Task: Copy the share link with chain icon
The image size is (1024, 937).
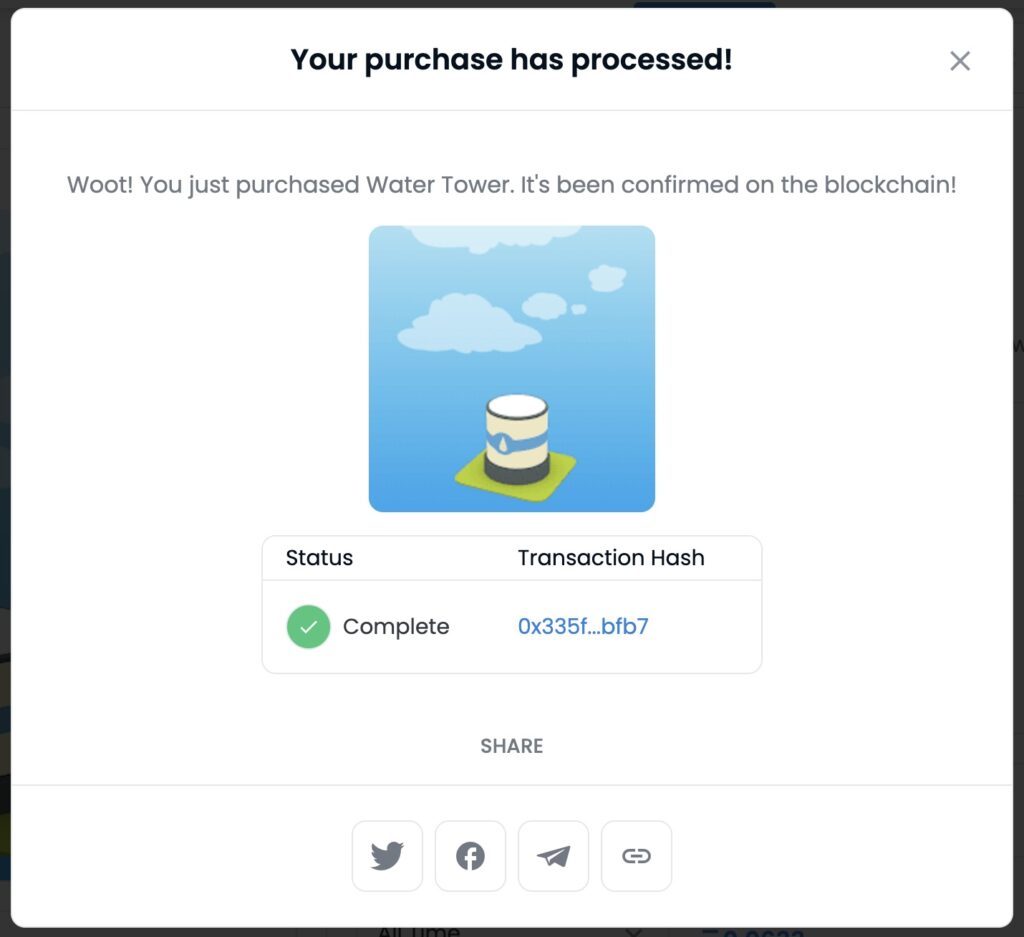Action: [636, 855]
